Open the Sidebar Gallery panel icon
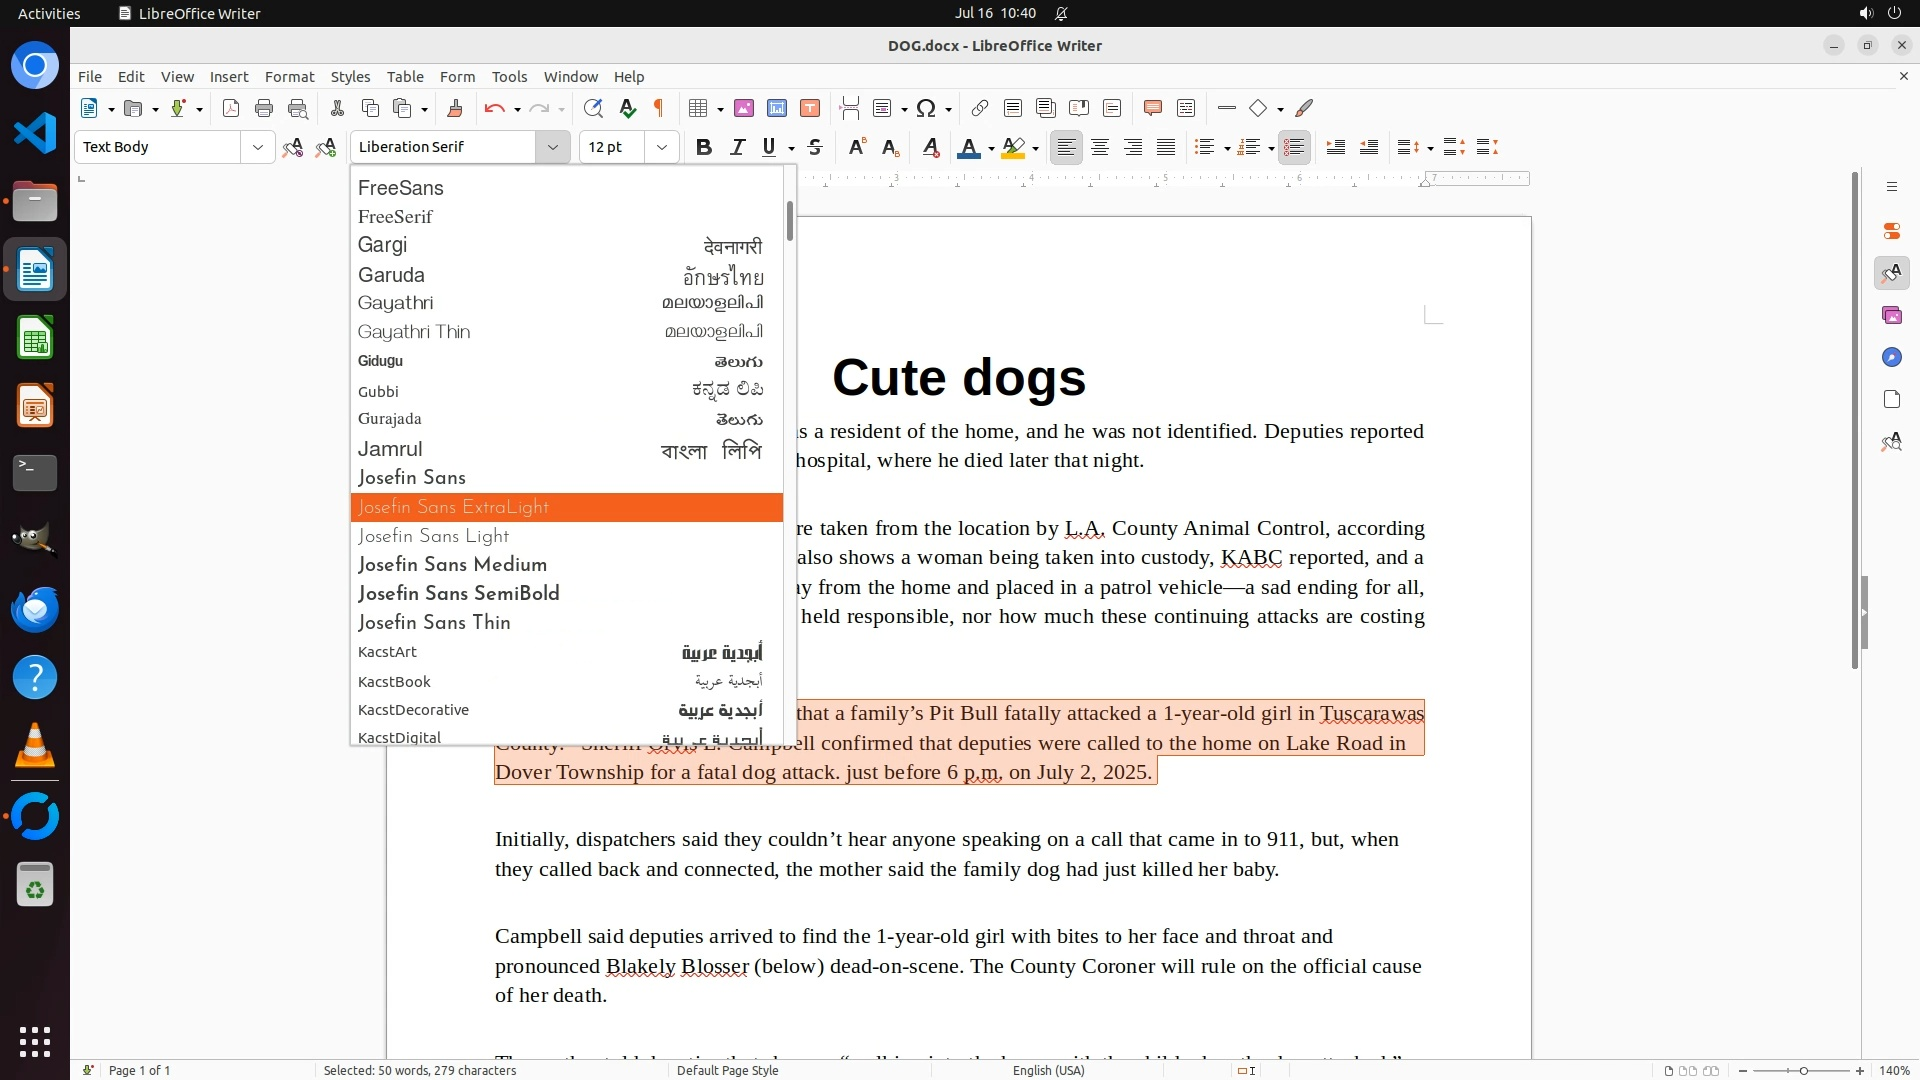The image size is (1920, 1080). click(1891, 316)
